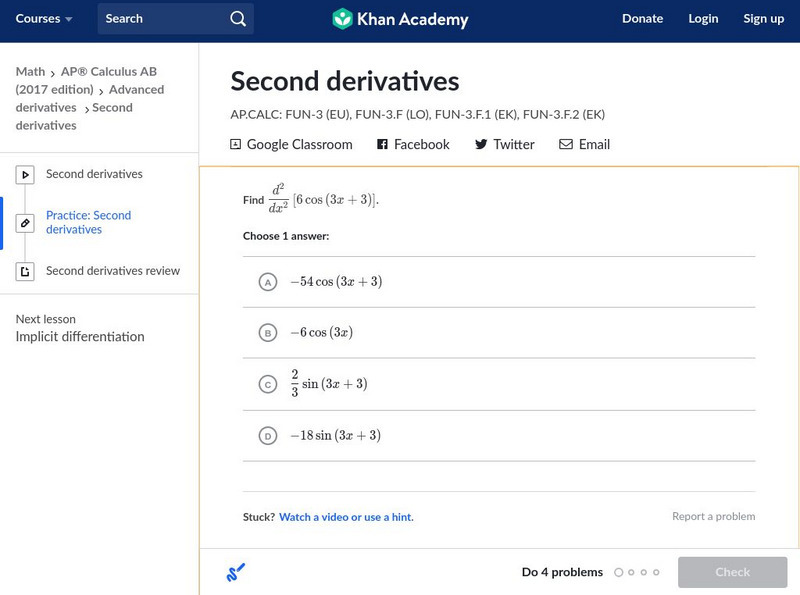
Task: Click the Email share text
Action: pyautogui.click(x=594, y=144)
